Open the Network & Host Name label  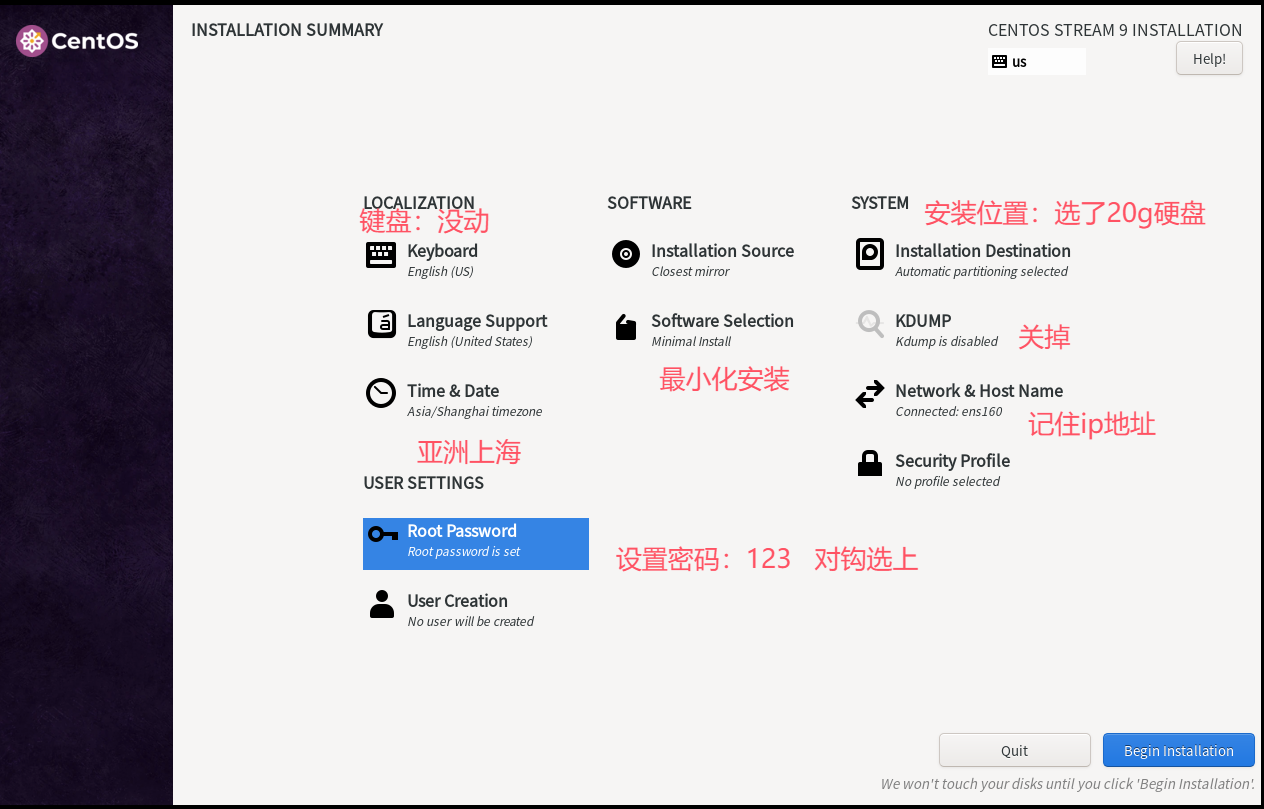[x=979, y=391]
